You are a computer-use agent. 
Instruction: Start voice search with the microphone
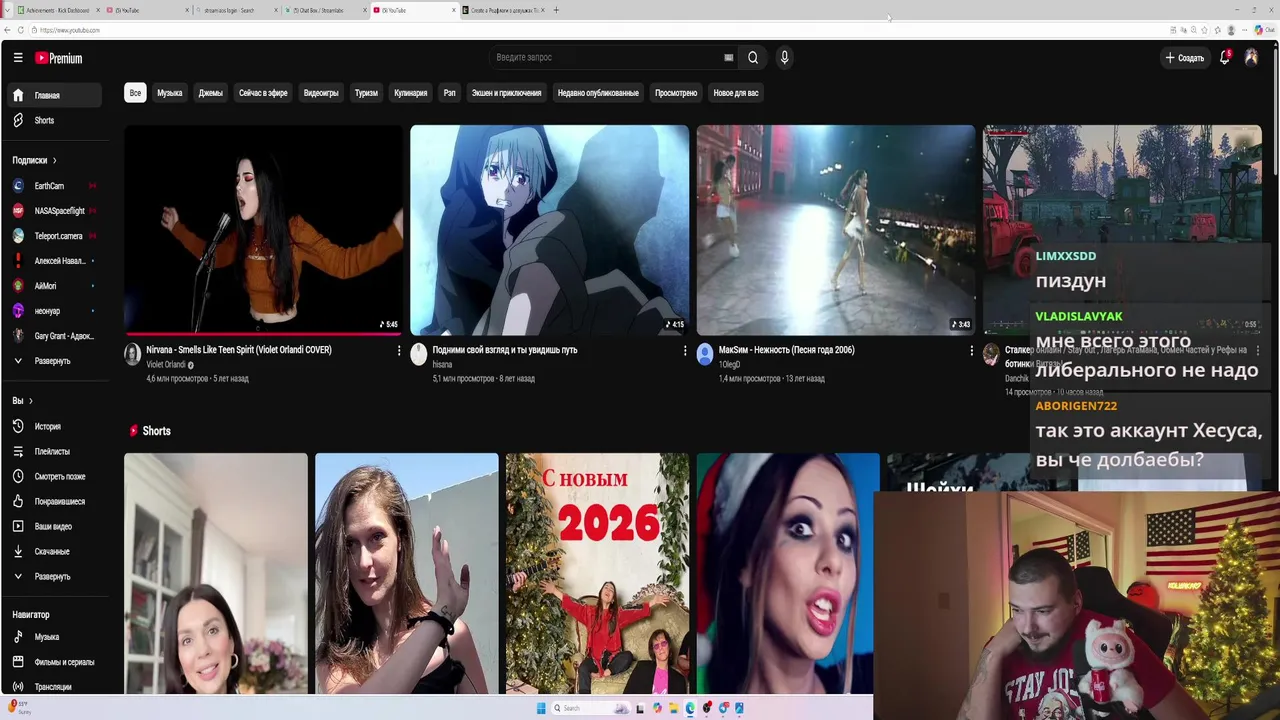(x=784, y=58)
